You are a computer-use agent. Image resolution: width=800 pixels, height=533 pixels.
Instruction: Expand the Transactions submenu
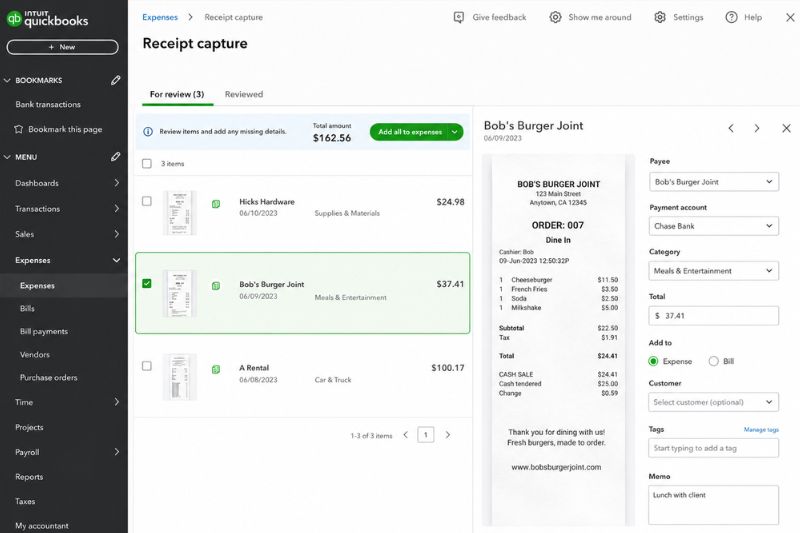tap(116, 208)
